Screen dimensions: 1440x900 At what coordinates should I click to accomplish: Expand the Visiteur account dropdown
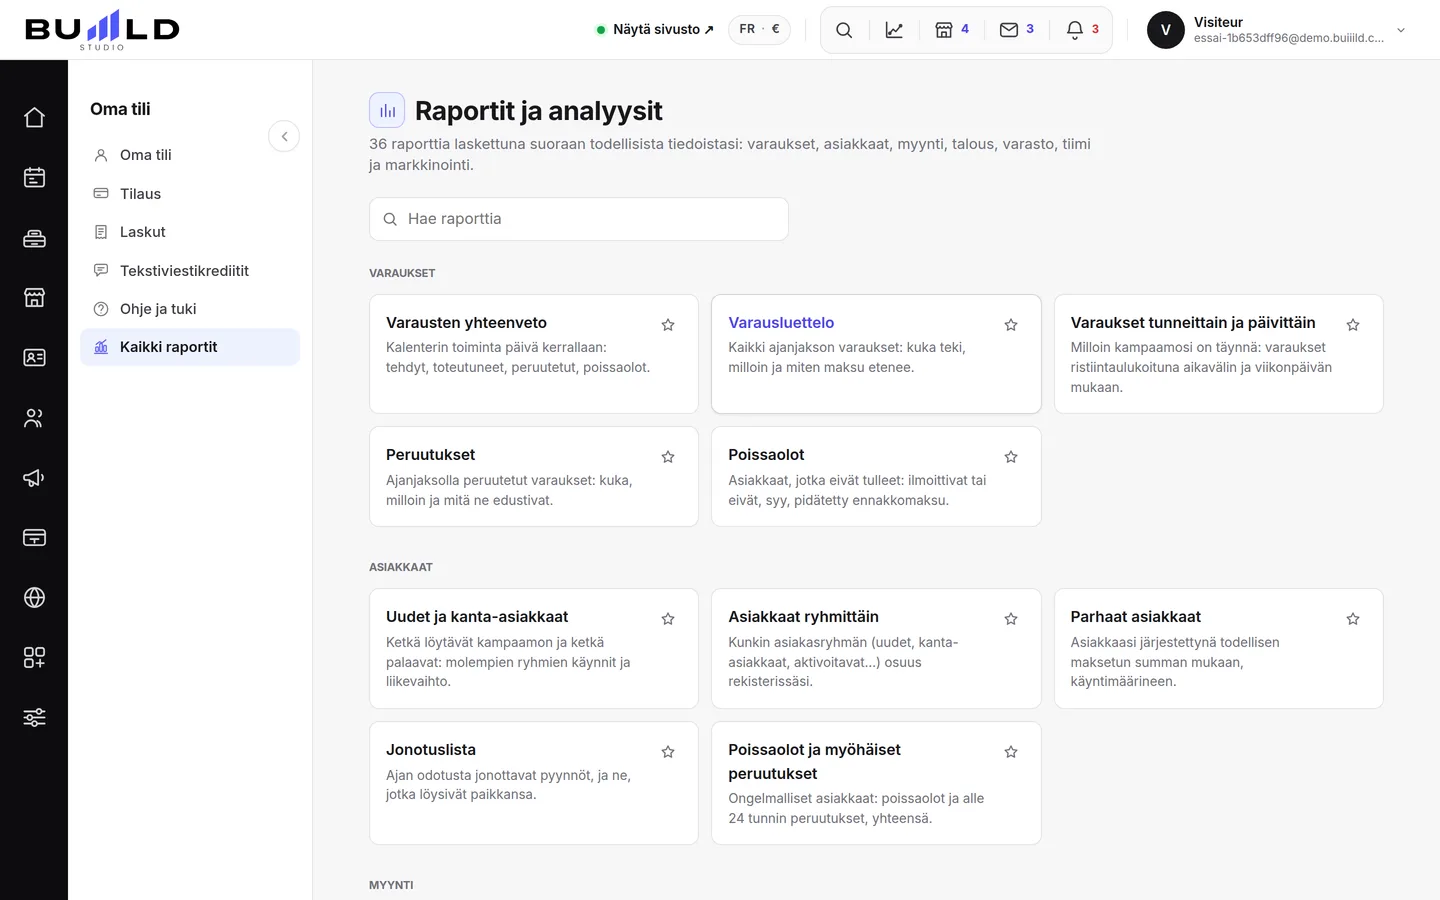[1401, 30]
